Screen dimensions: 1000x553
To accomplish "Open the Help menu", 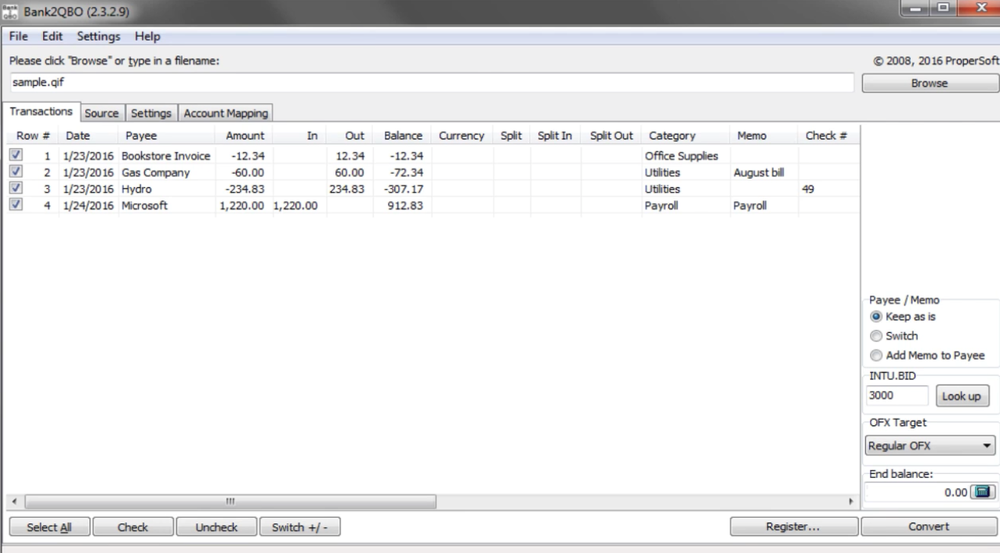I will [x=147, y=36].
